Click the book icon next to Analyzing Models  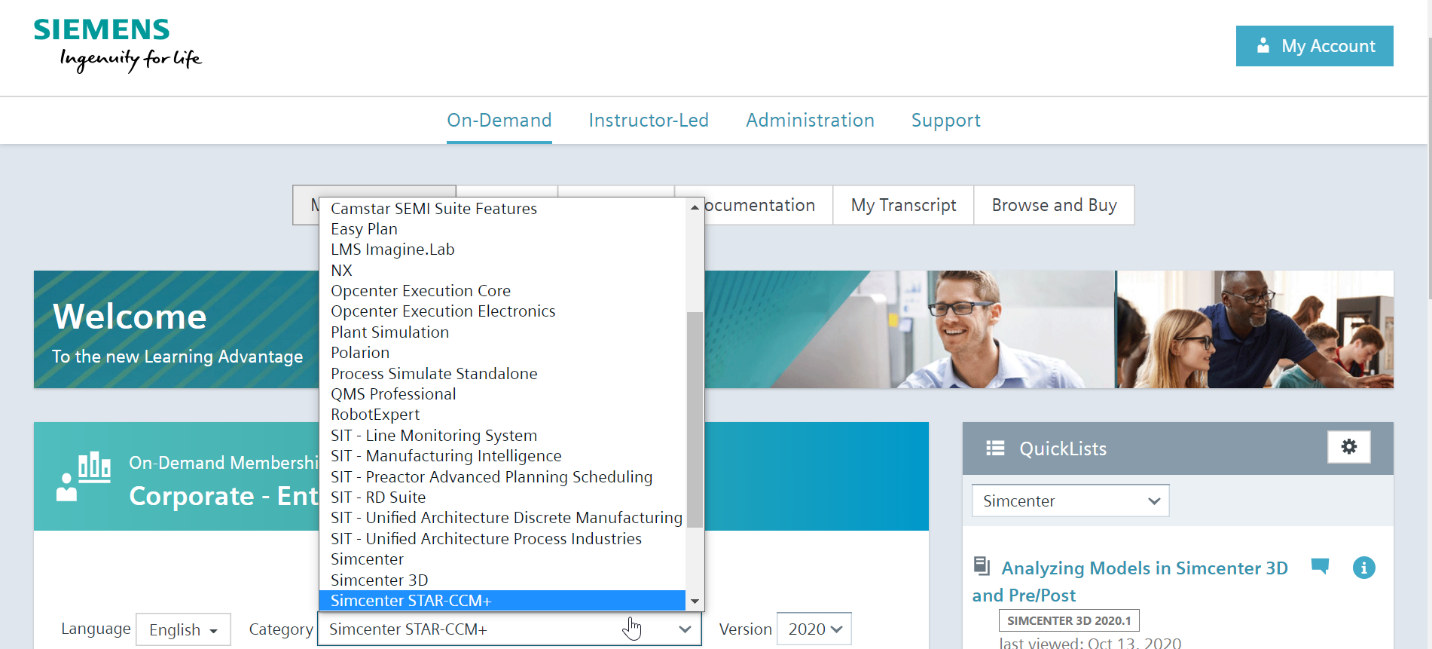[982, 567]
